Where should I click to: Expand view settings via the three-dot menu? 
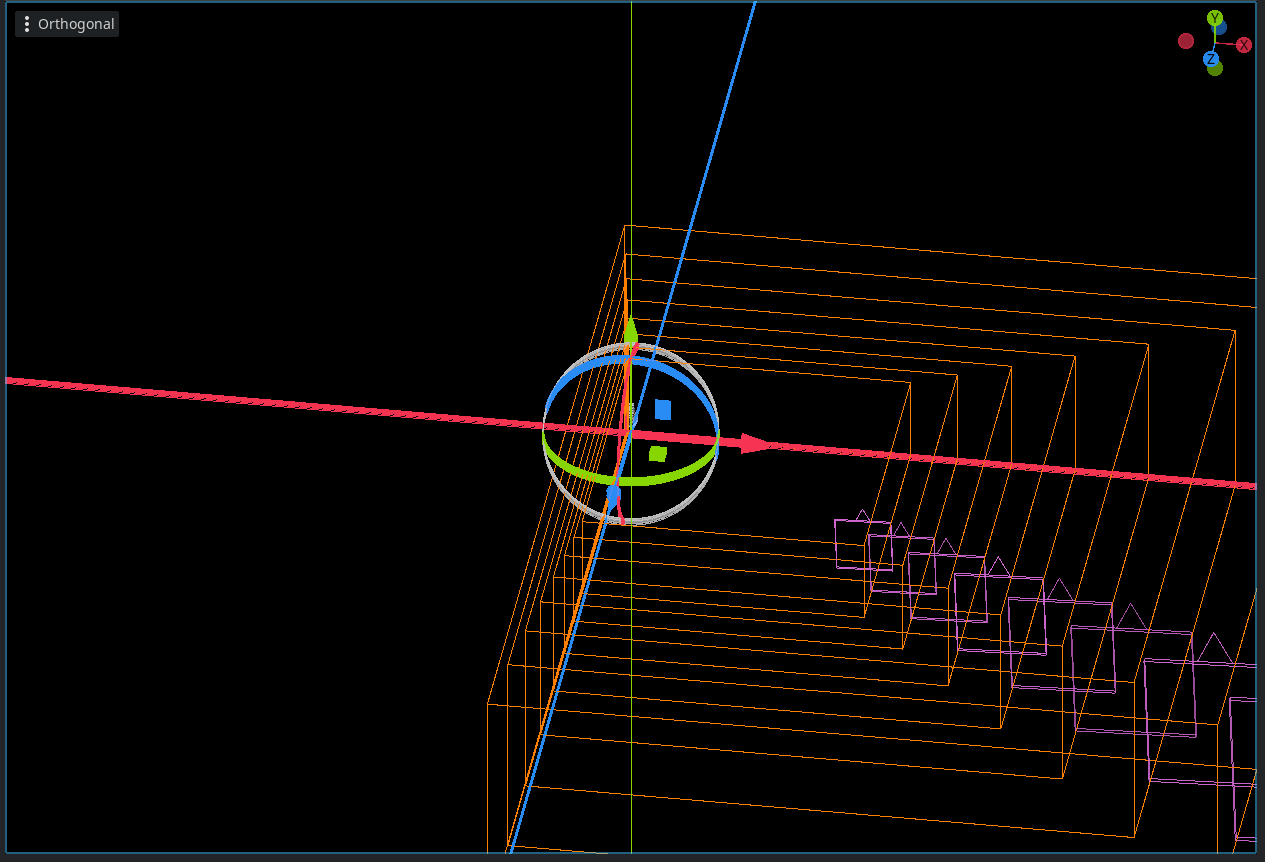tap(27, 23)
